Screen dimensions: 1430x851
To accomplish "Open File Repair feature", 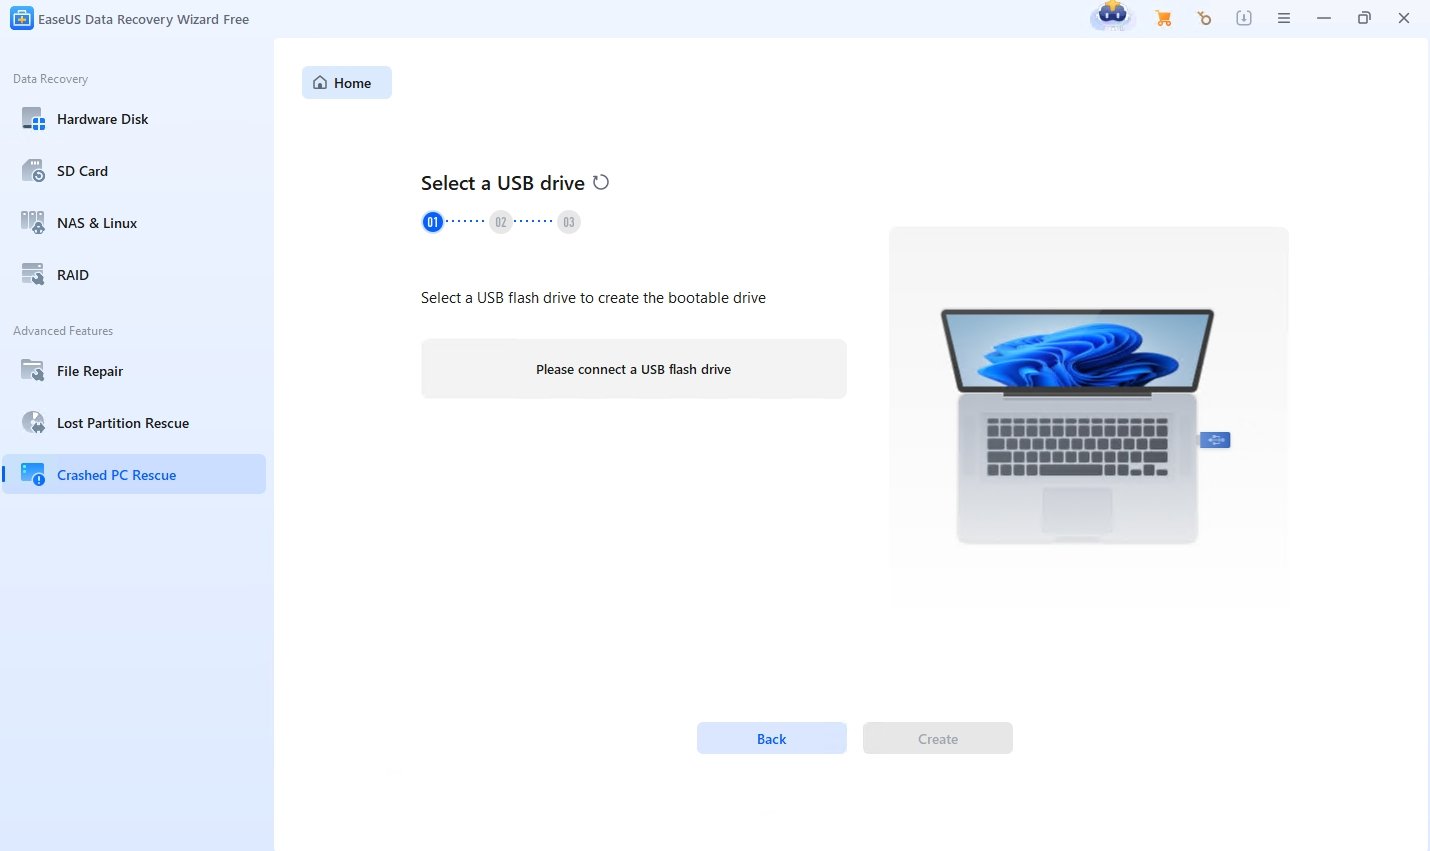I will pyautogui.click(x=90, y=371).
